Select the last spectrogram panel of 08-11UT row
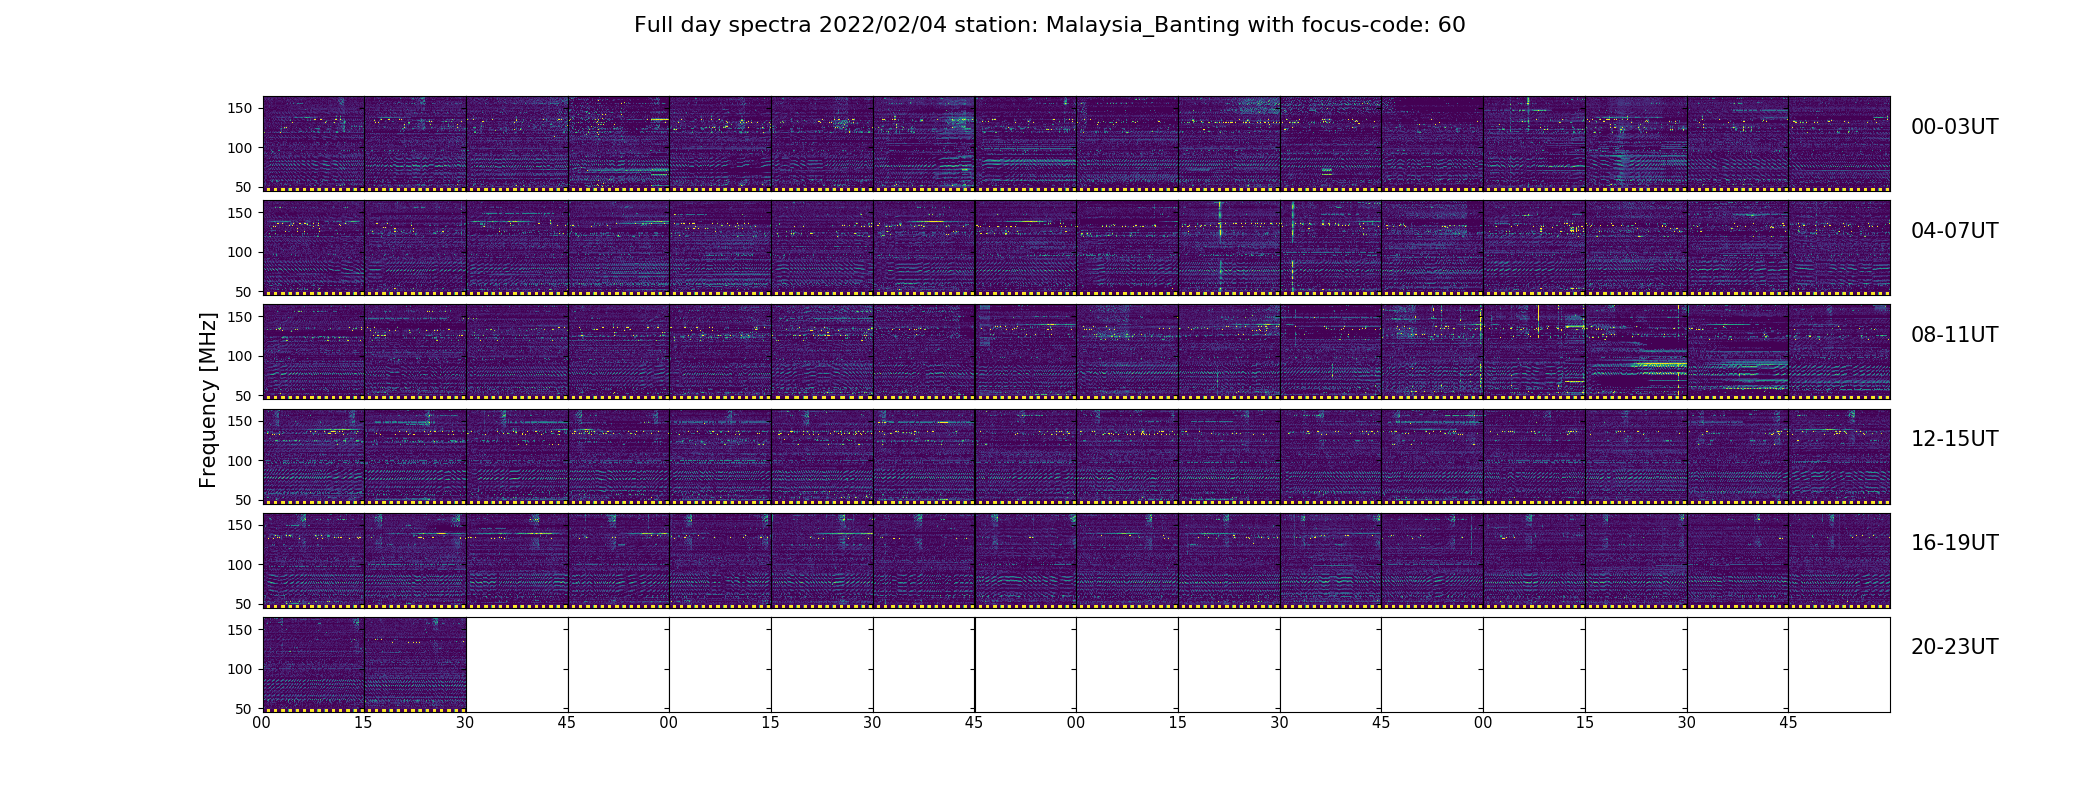Screen dimensions: 2100x800 [1839, 352]
